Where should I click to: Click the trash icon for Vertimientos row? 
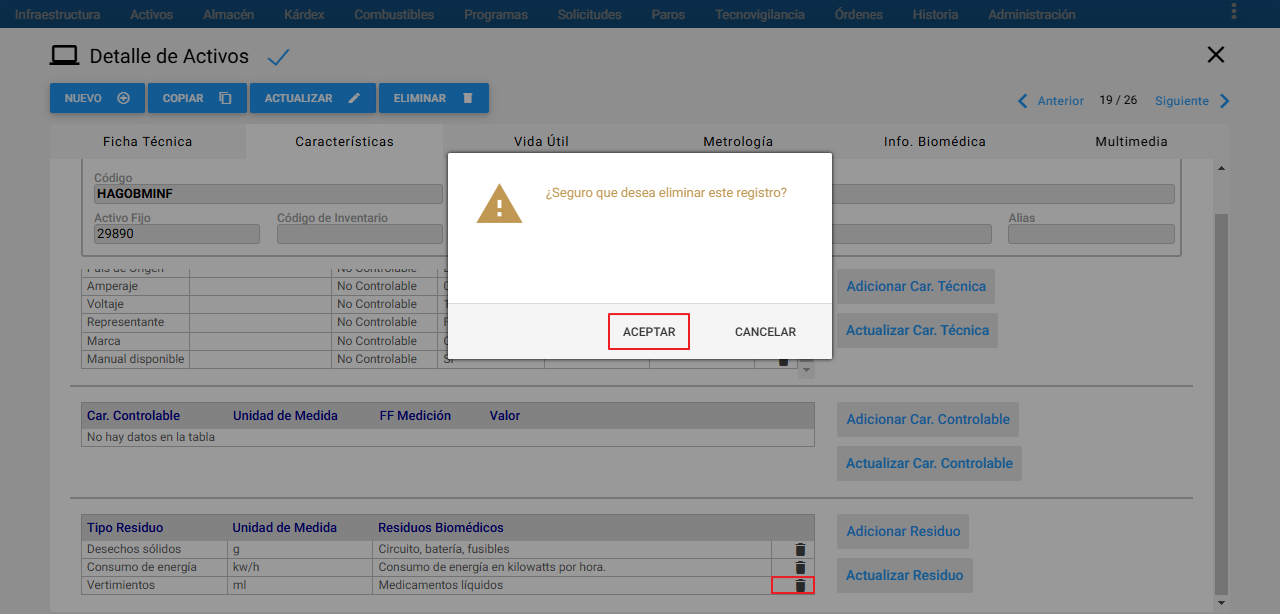[x=800, y=585]
